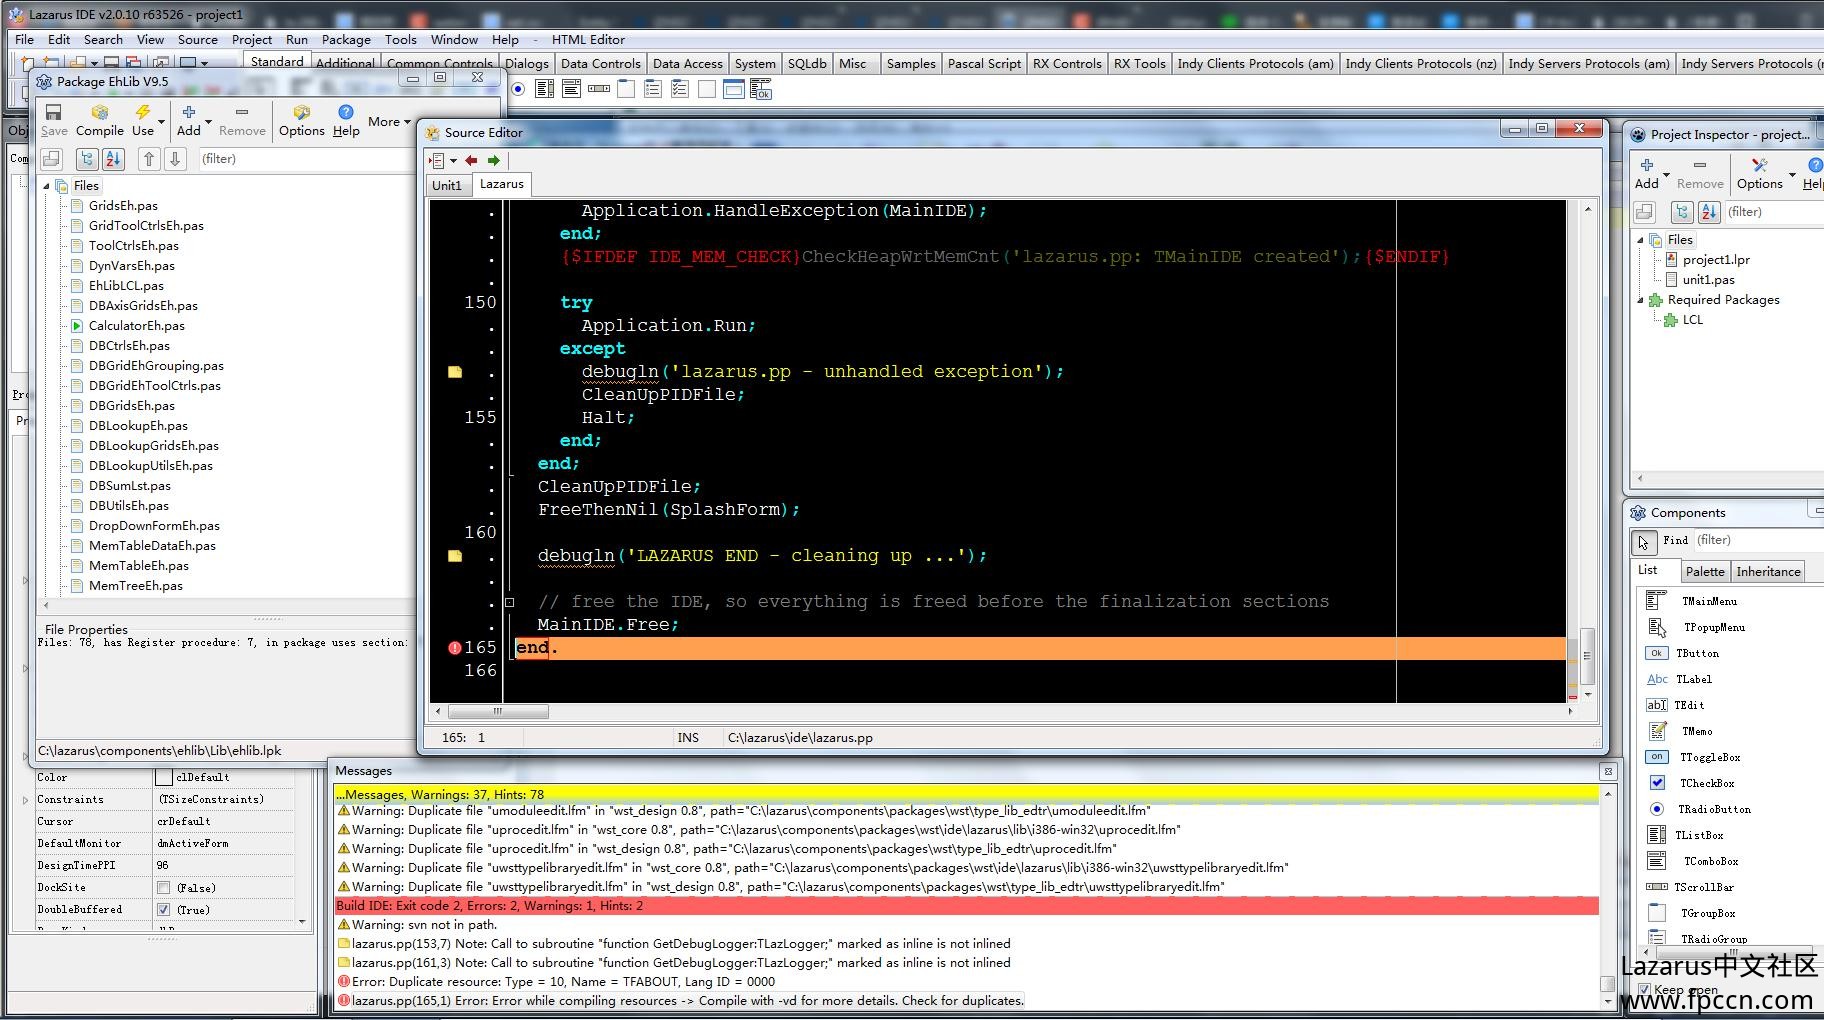Click Compile in the EhLib package window
Viewport: 1824px width, 1020px height.
tap(99, 120)
